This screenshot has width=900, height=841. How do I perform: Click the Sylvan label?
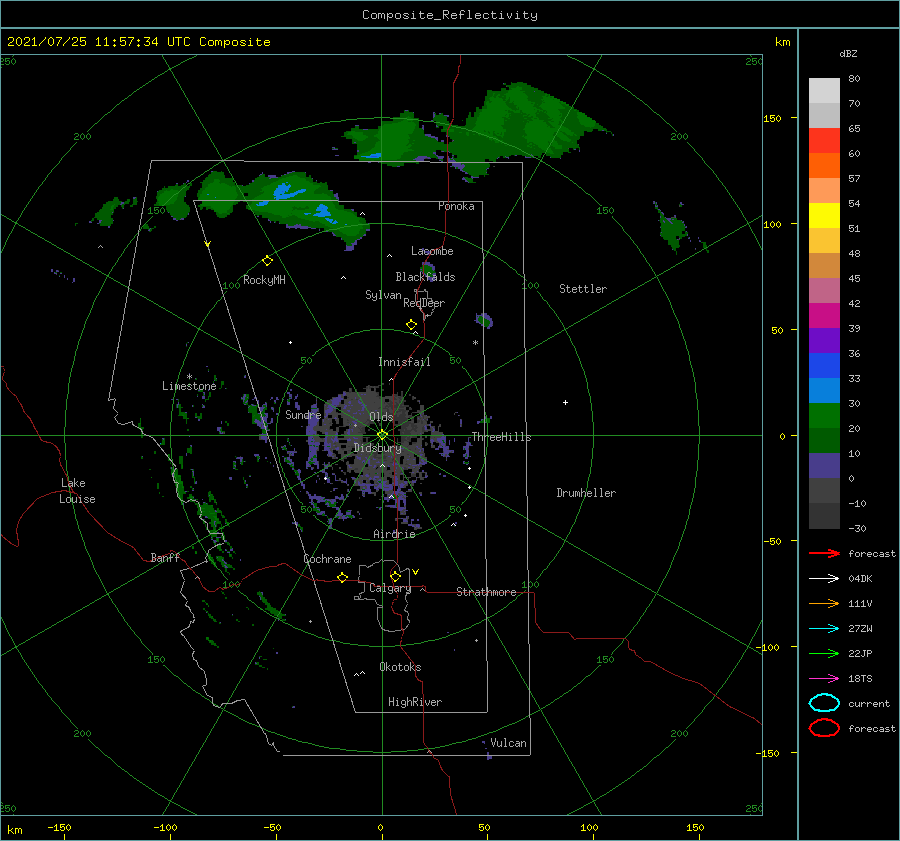(383, 295)
